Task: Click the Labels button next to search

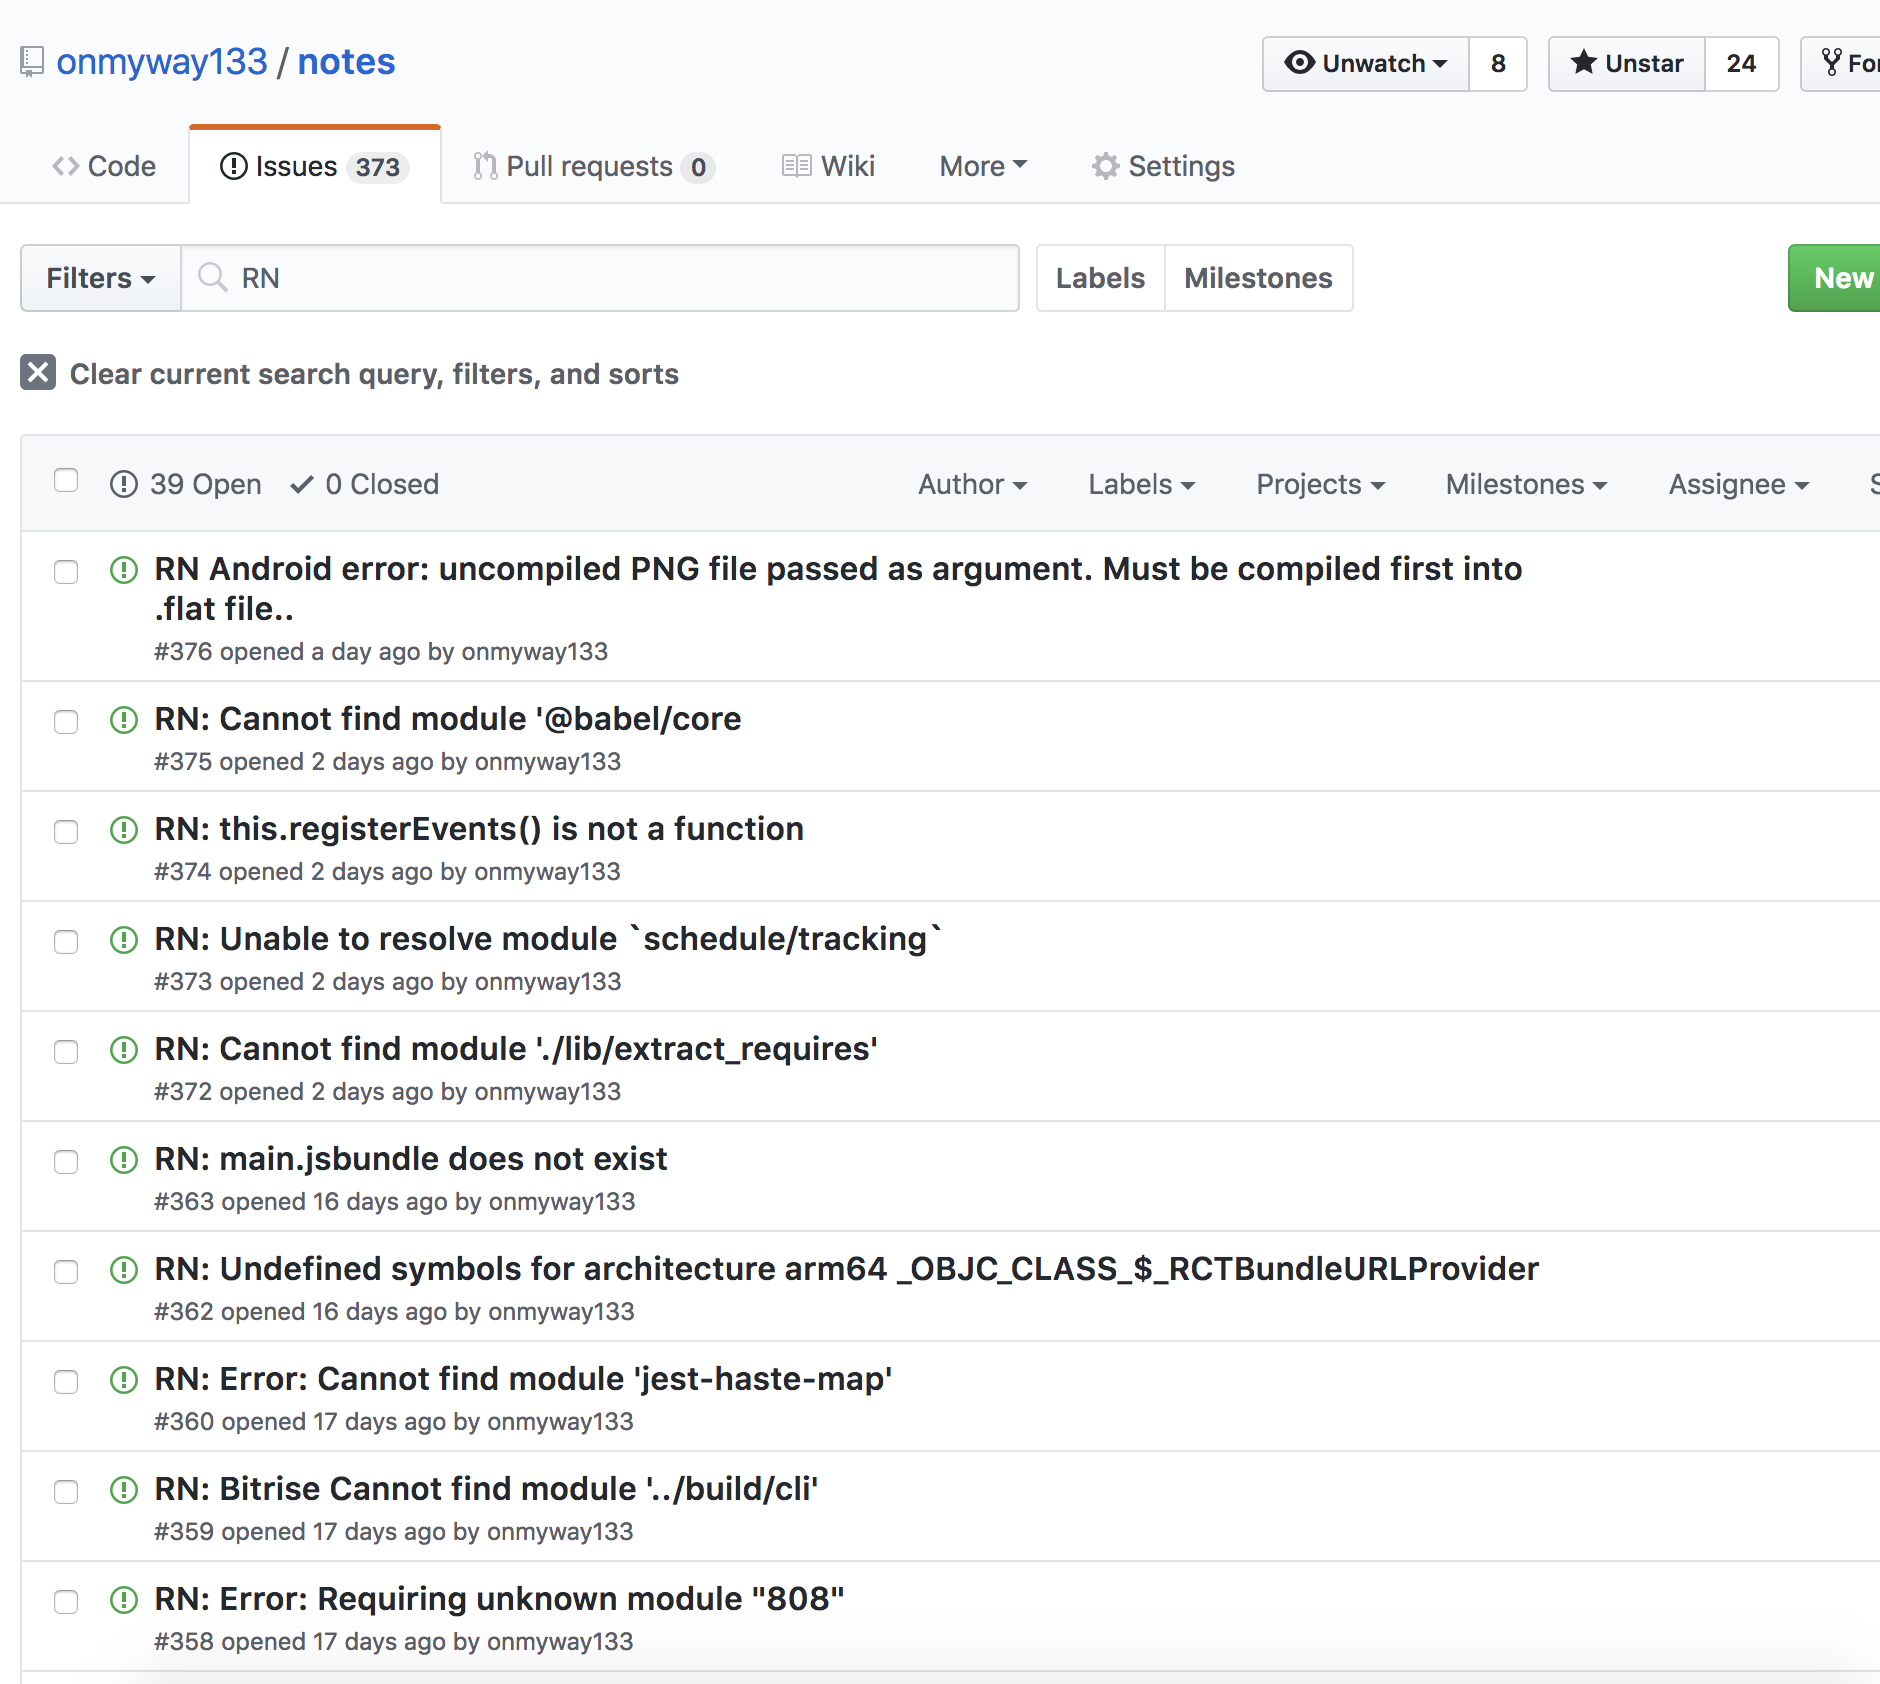Action: click(x=1100, y=278)
